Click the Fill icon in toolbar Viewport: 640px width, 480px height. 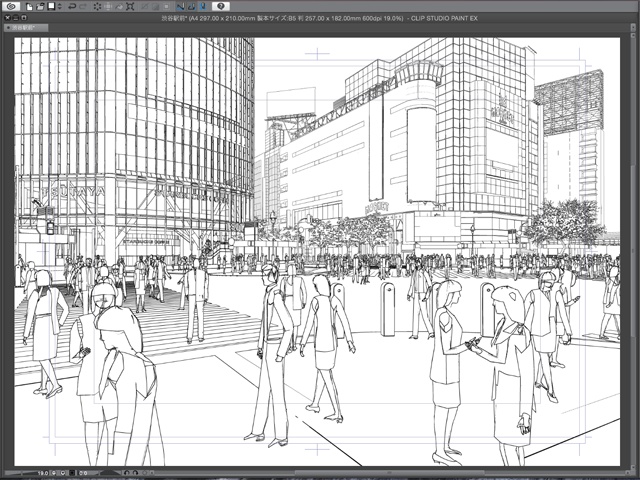[119, 6]
